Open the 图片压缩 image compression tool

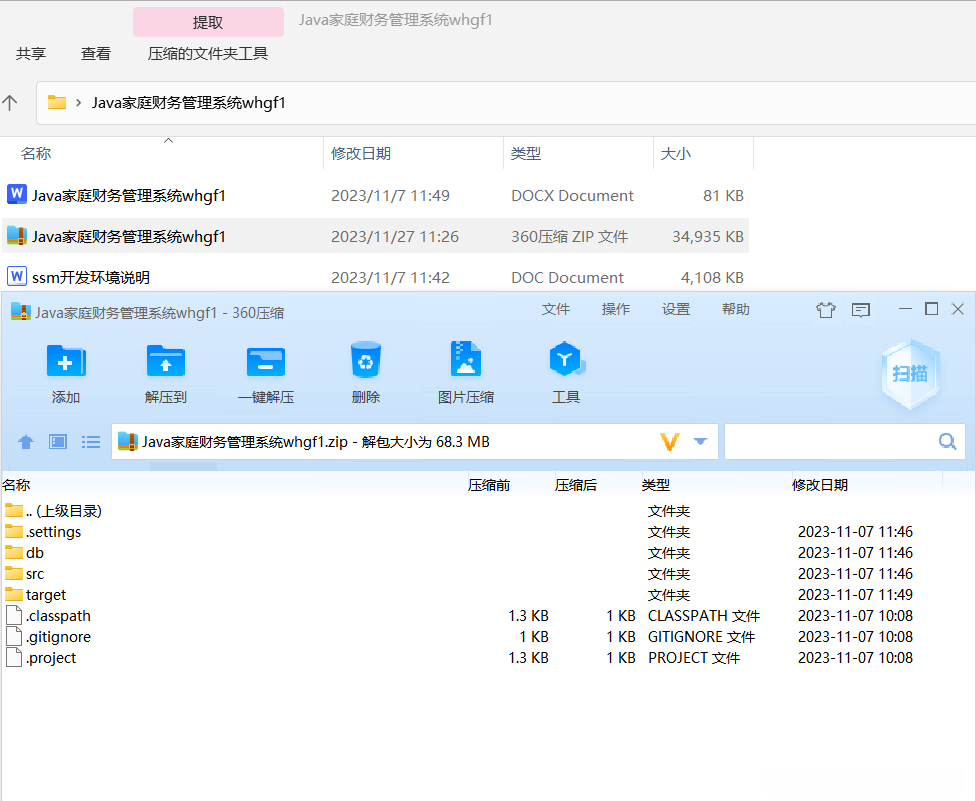tap(466, 359)
